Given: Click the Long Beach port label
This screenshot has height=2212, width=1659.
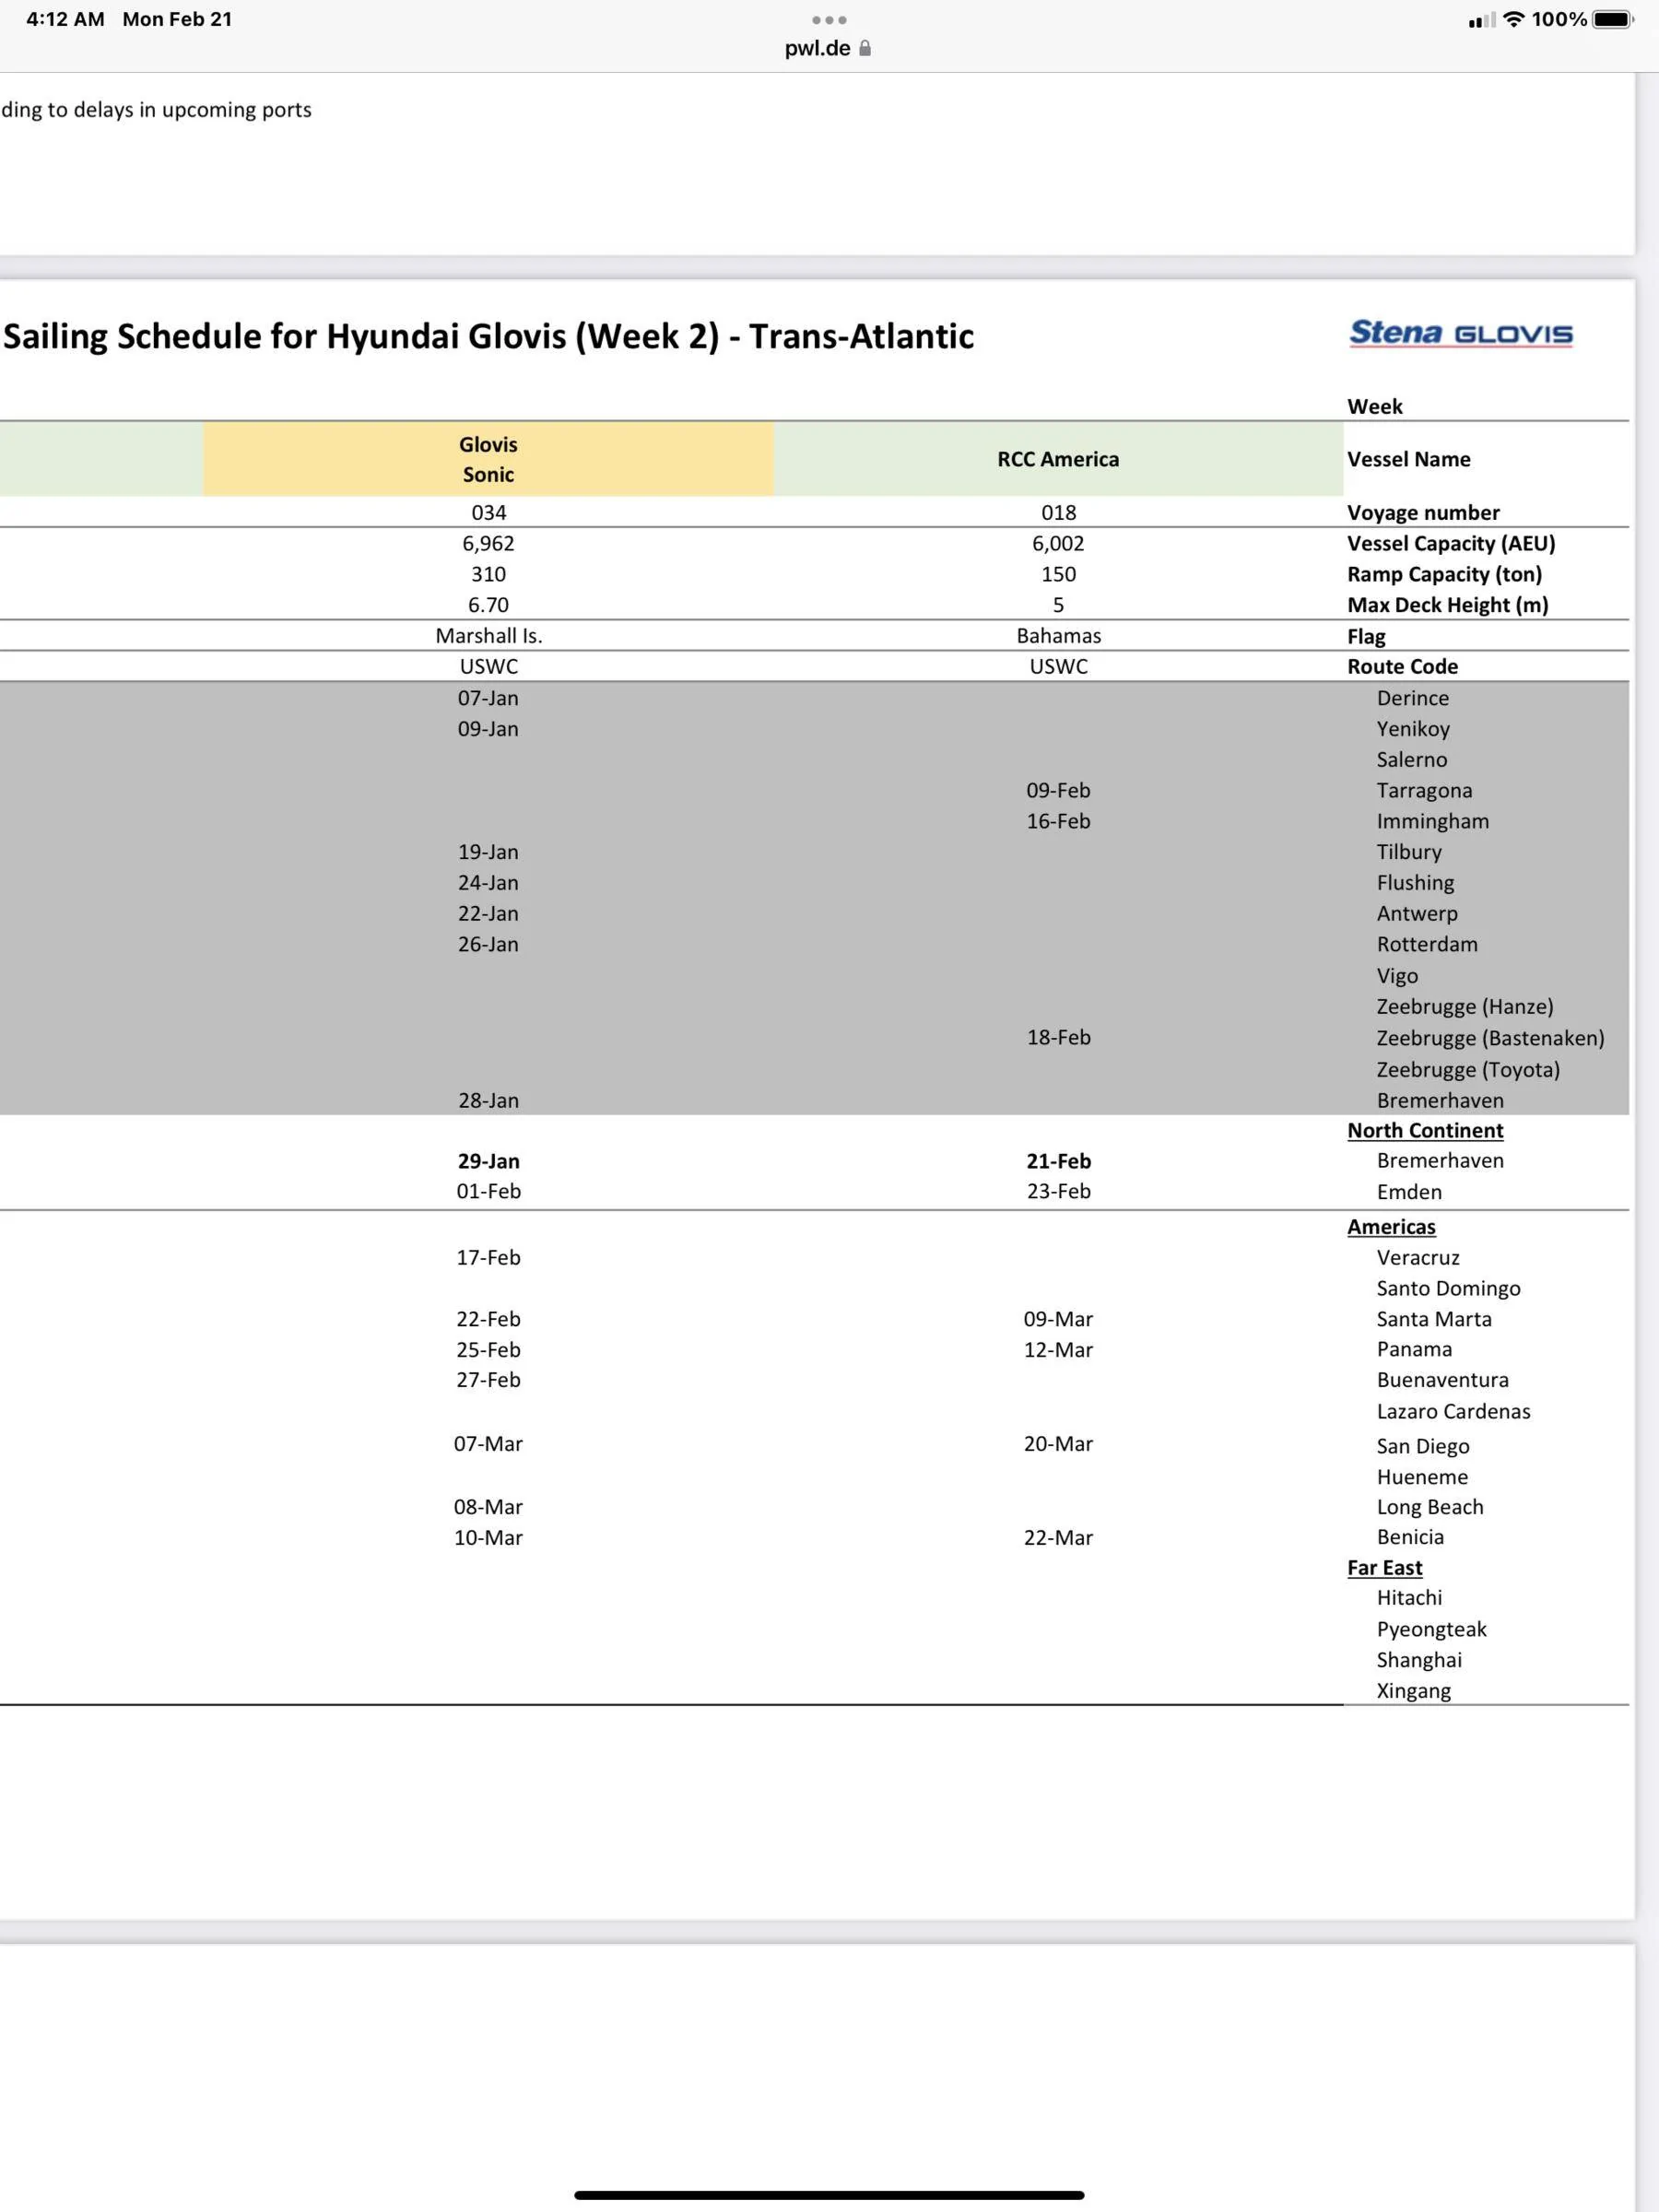Looking at the screenshot, I should pos(1430,1507).
